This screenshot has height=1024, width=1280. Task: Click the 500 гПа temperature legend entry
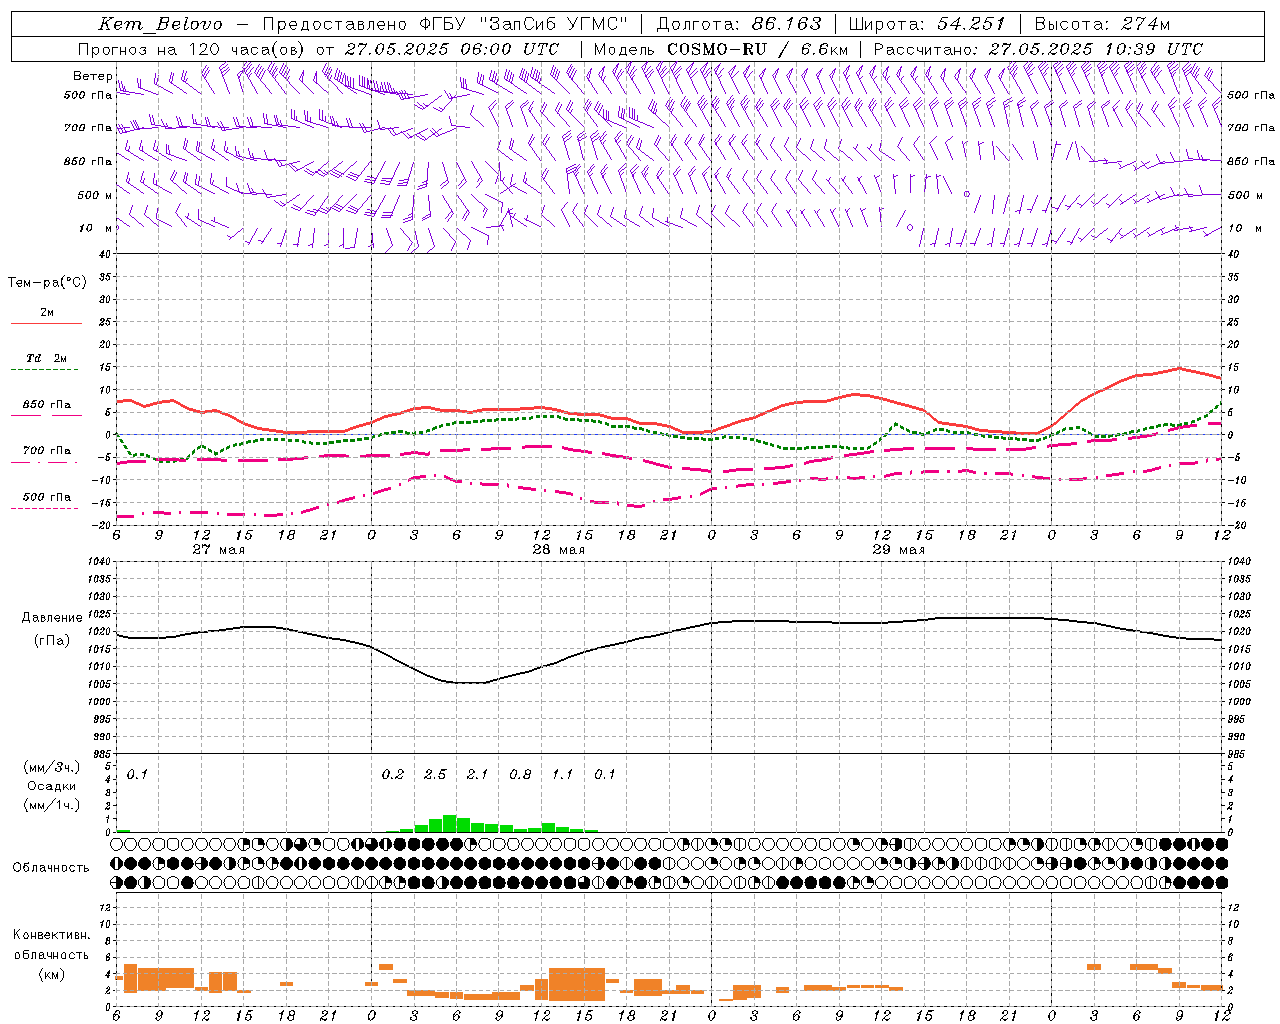(46, 499)
